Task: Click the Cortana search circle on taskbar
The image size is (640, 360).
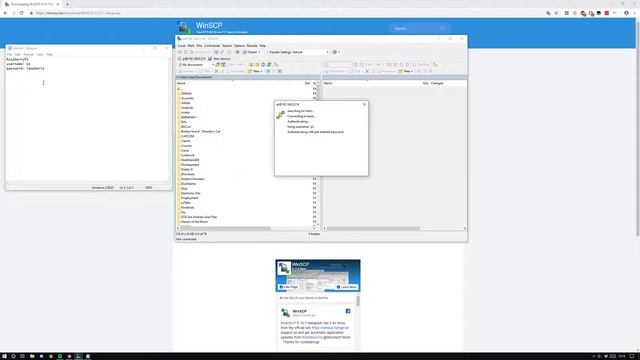Action: (13, 356)
